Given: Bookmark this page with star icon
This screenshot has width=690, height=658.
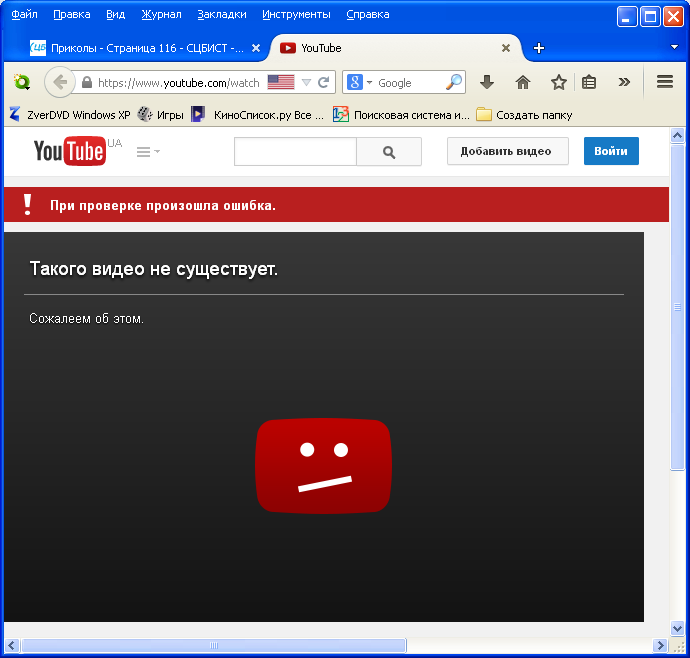Looking at the screenshot, I should click(x=558, y=82).
